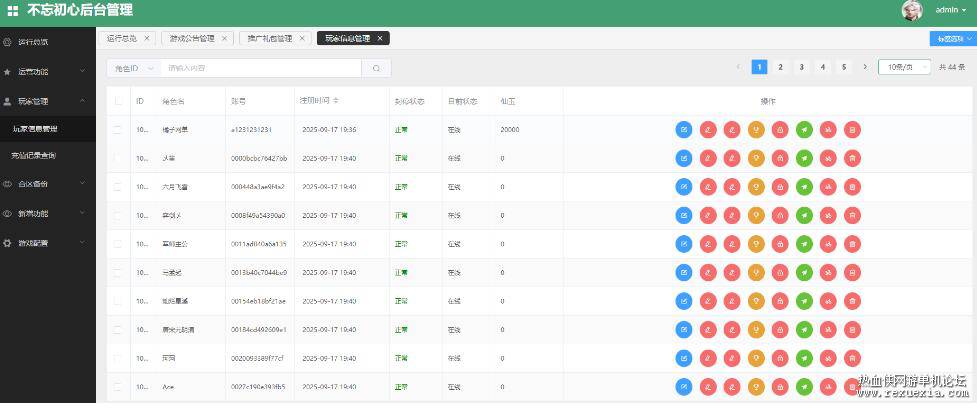Viewport: 977px width, 408px height.
Task: Click blue edit icon for 0013b40c7044bc9
Action: (684, 273)
